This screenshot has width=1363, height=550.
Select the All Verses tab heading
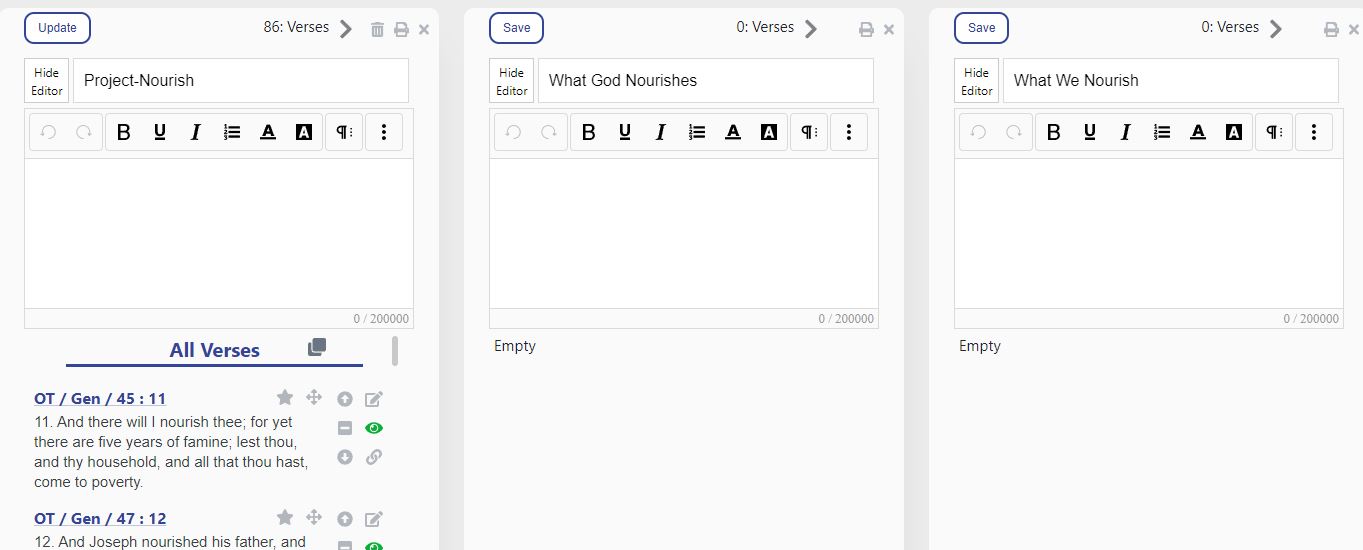(x=214, y=350)
